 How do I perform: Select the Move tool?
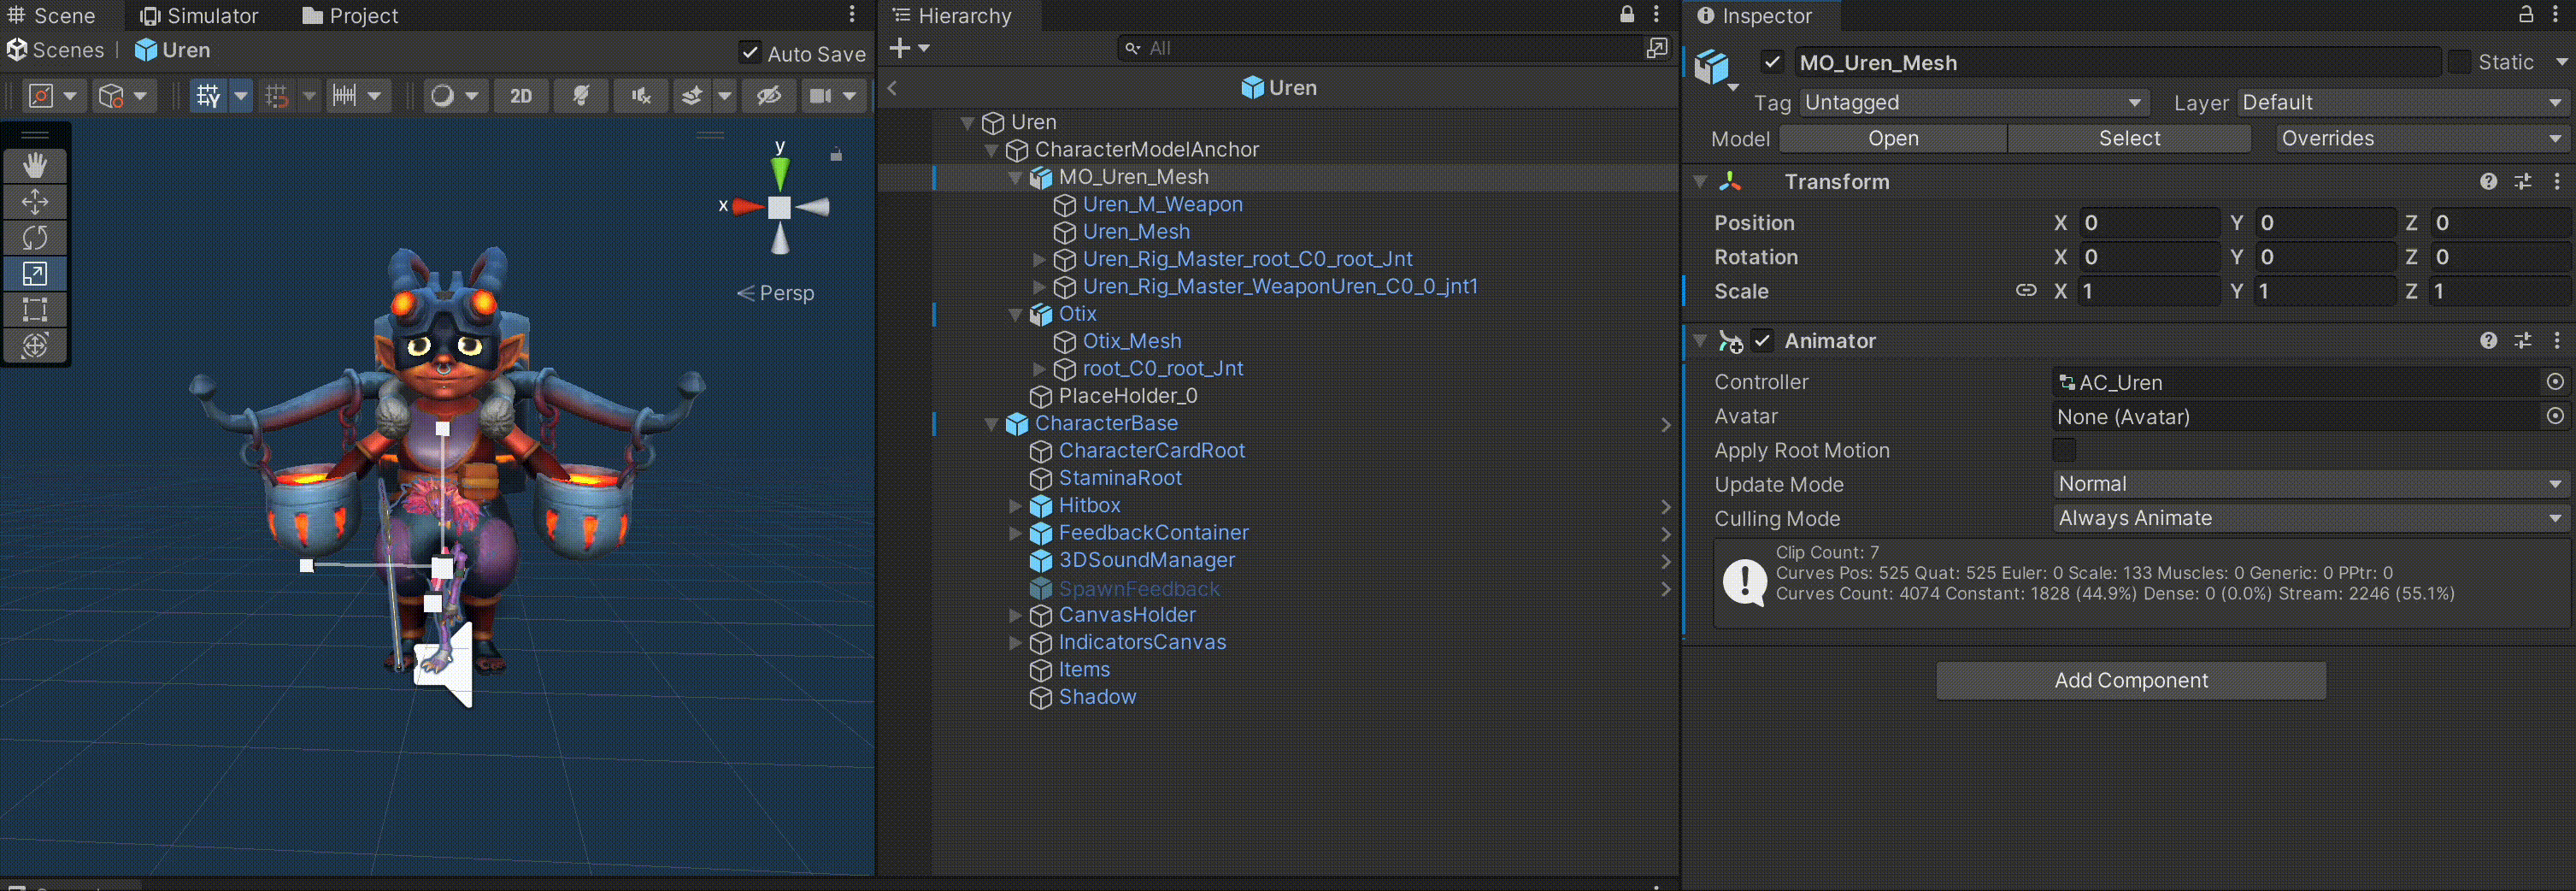point(35,202)
